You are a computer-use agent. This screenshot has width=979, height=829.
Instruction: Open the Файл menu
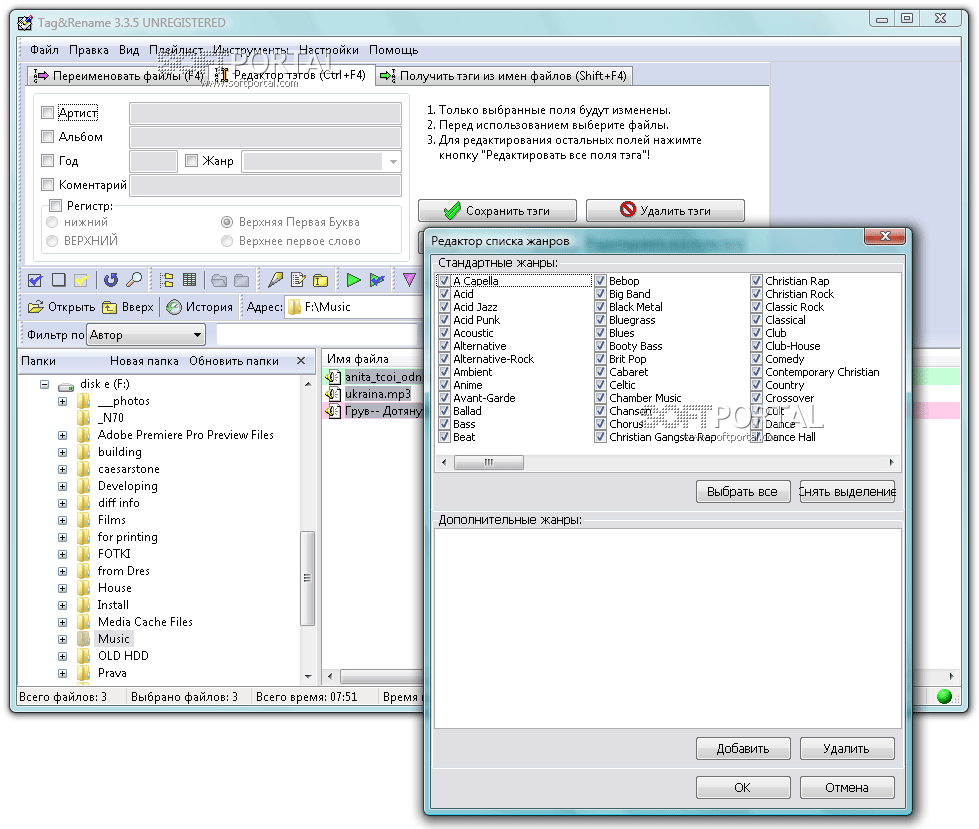click(x=44, y=50)
